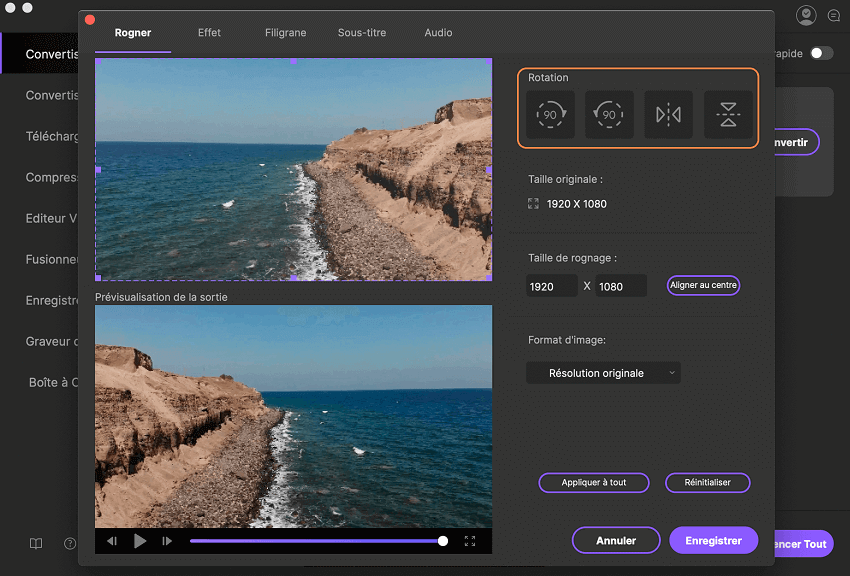Toggle the high speed conversion switch
The height and width of the screenshot is (576, 850).
click(x=821, y=53)
